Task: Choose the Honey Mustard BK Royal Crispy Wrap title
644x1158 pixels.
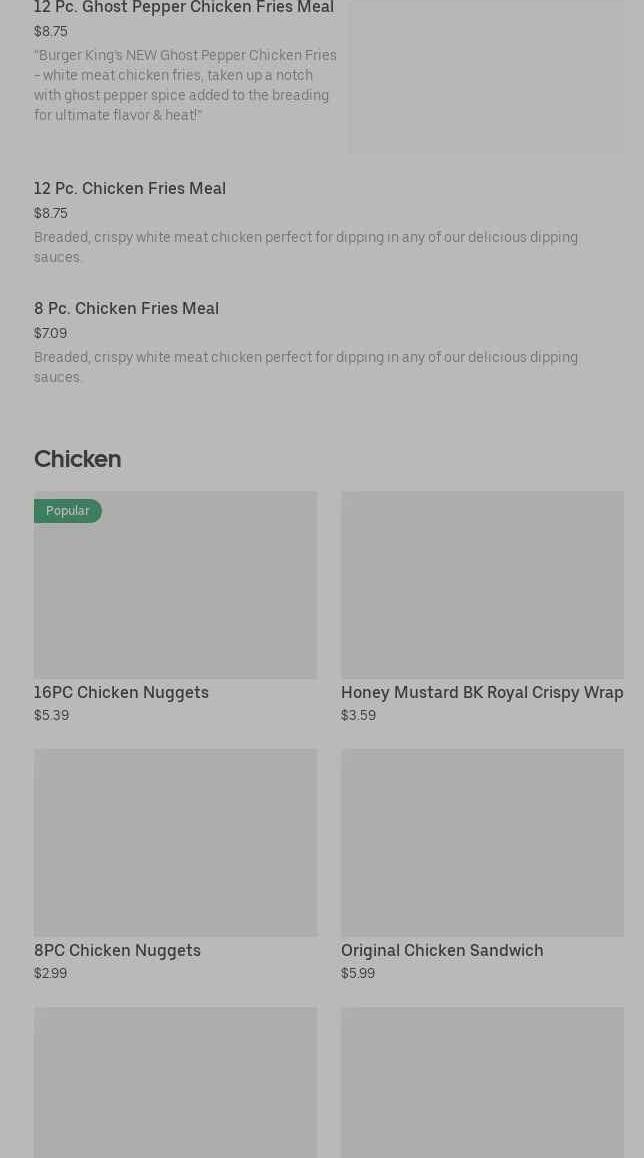Action: (x=482, y=692)
